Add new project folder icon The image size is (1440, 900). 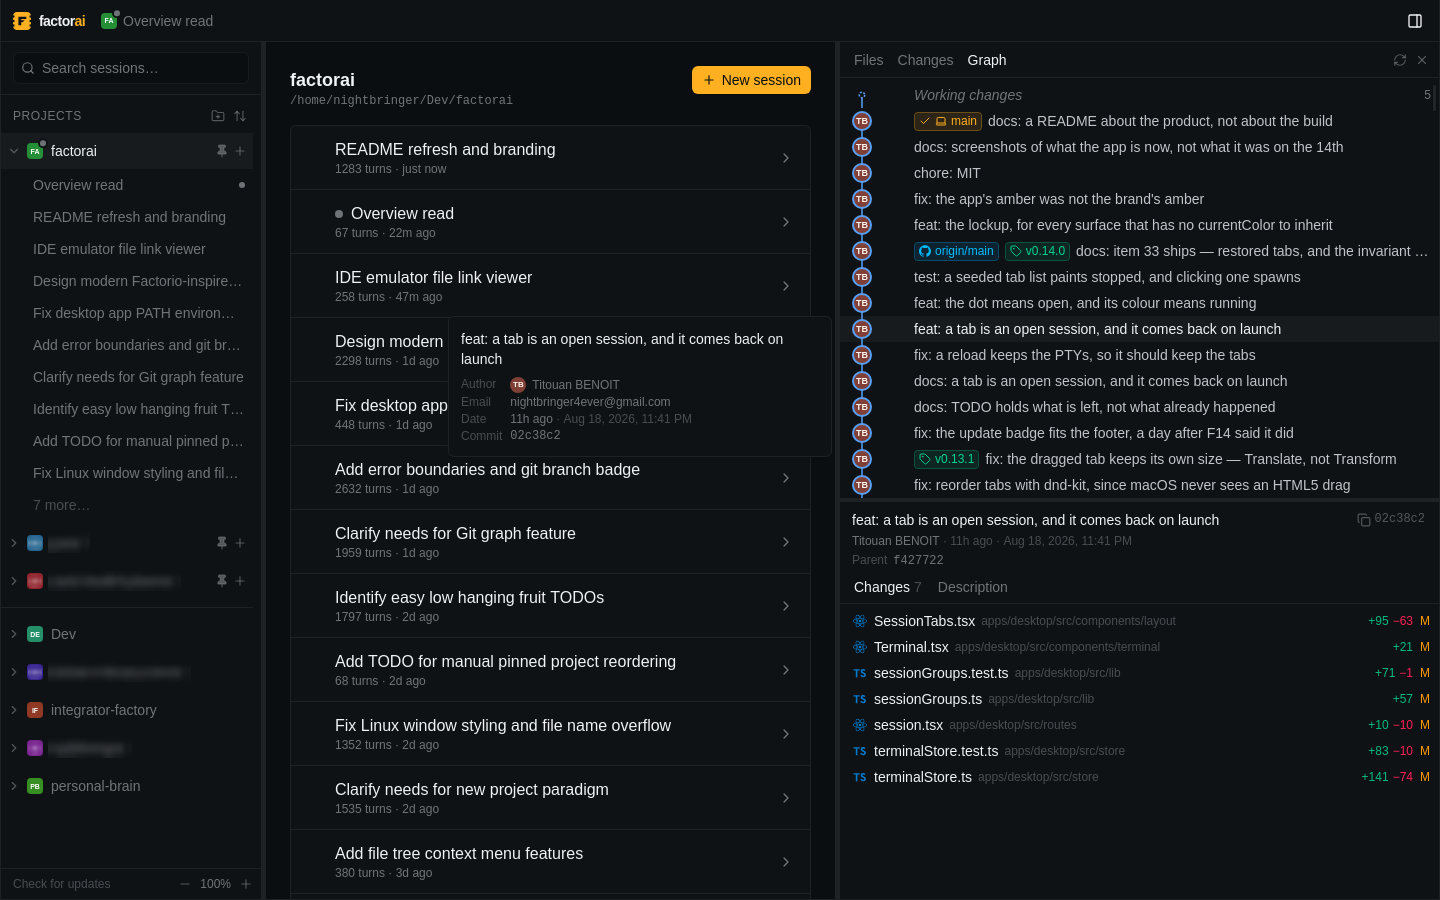[218, 116]
